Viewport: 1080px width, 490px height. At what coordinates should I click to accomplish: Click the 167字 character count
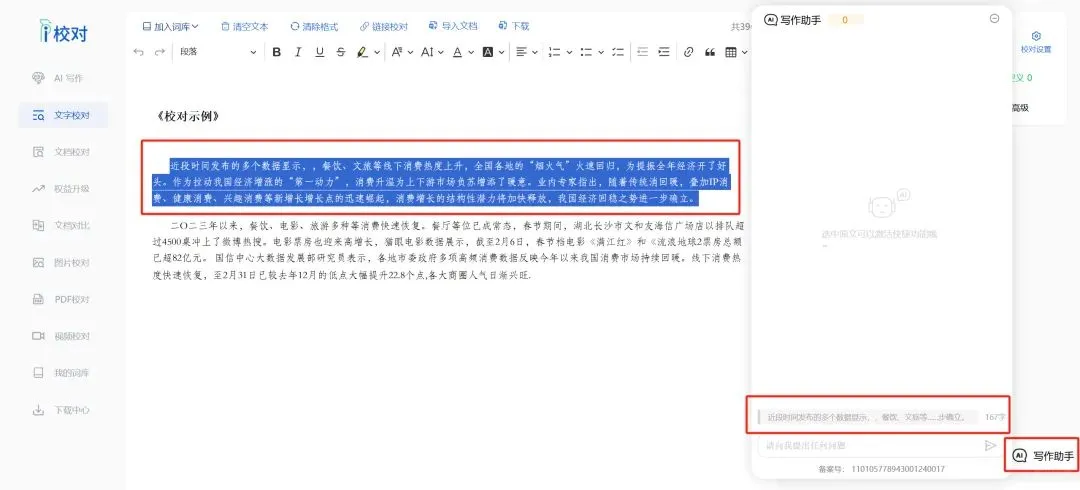coord(995,417)
